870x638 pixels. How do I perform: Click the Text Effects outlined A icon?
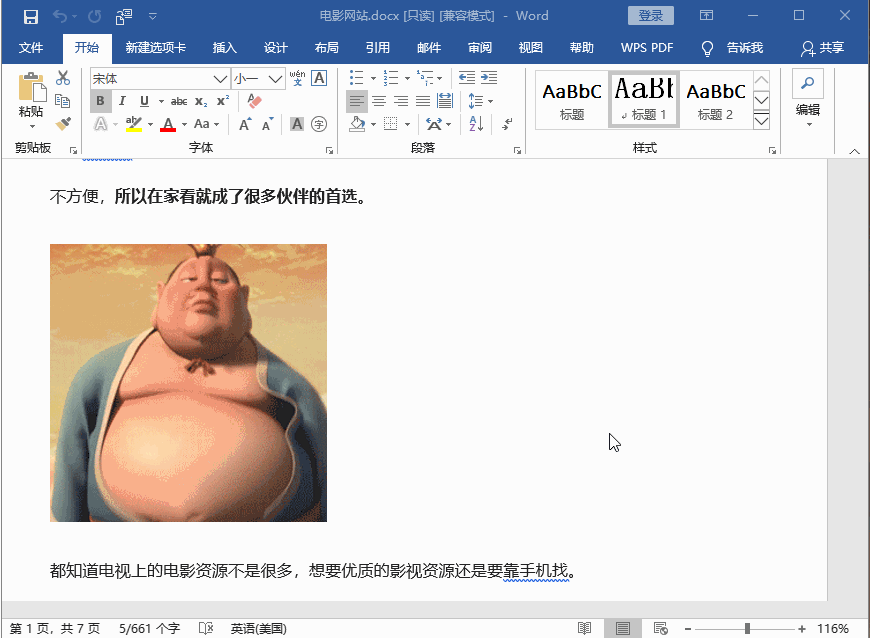coord(100,124)
